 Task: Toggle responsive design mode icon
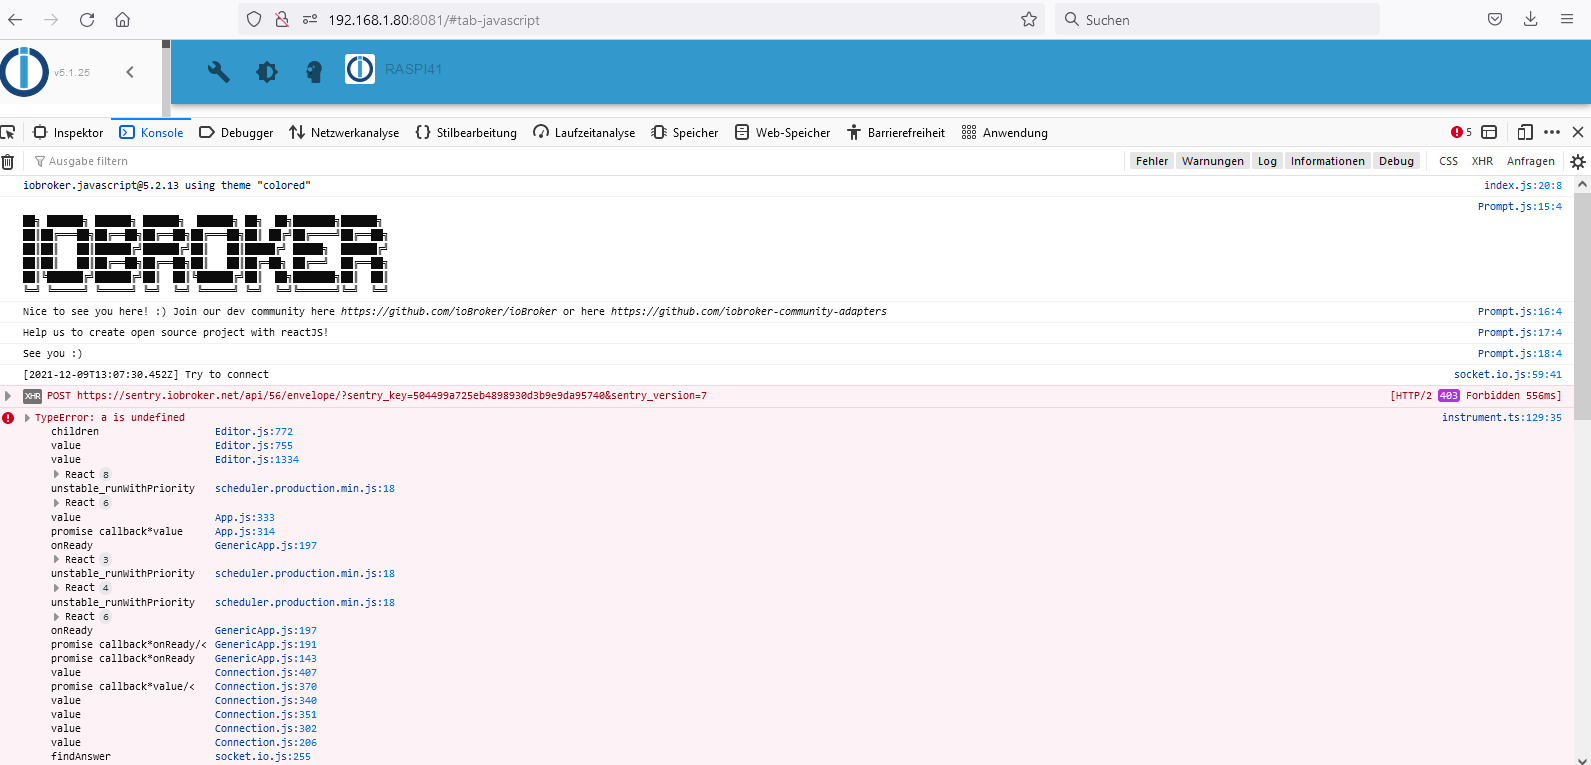[x=1525, y=132]
